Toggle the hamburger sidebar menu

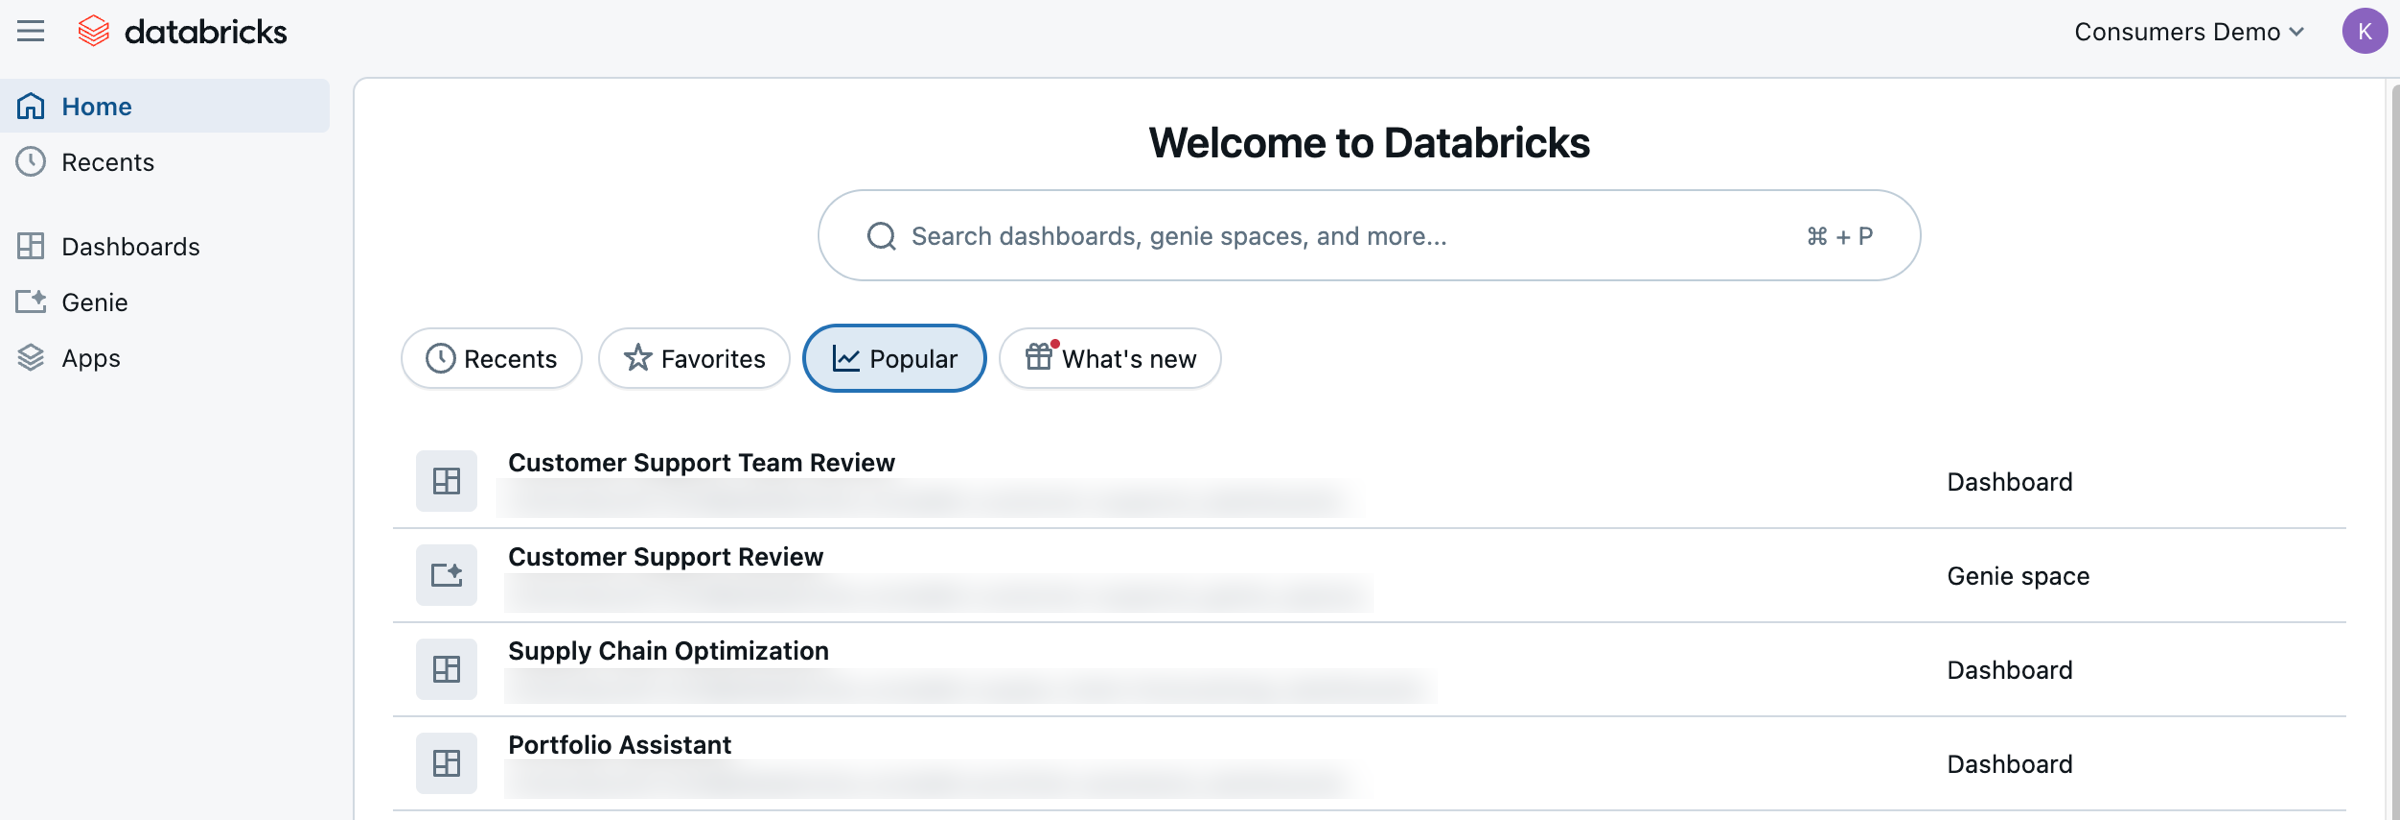pyautogui.click(x=31, y=31)
